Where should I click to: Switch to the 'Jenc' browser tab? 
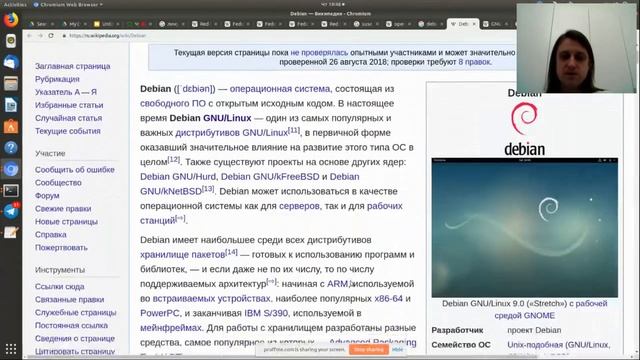[x=171, y=24]
